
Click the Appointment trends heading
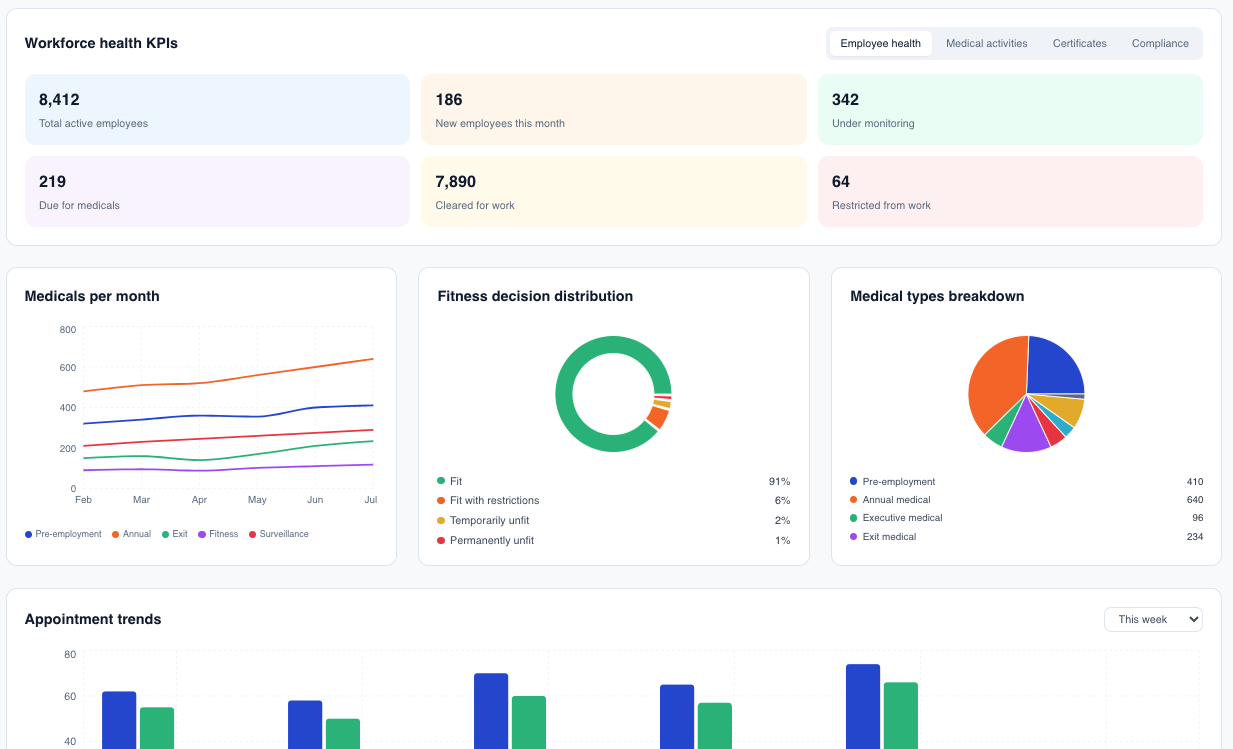(93, 619)
